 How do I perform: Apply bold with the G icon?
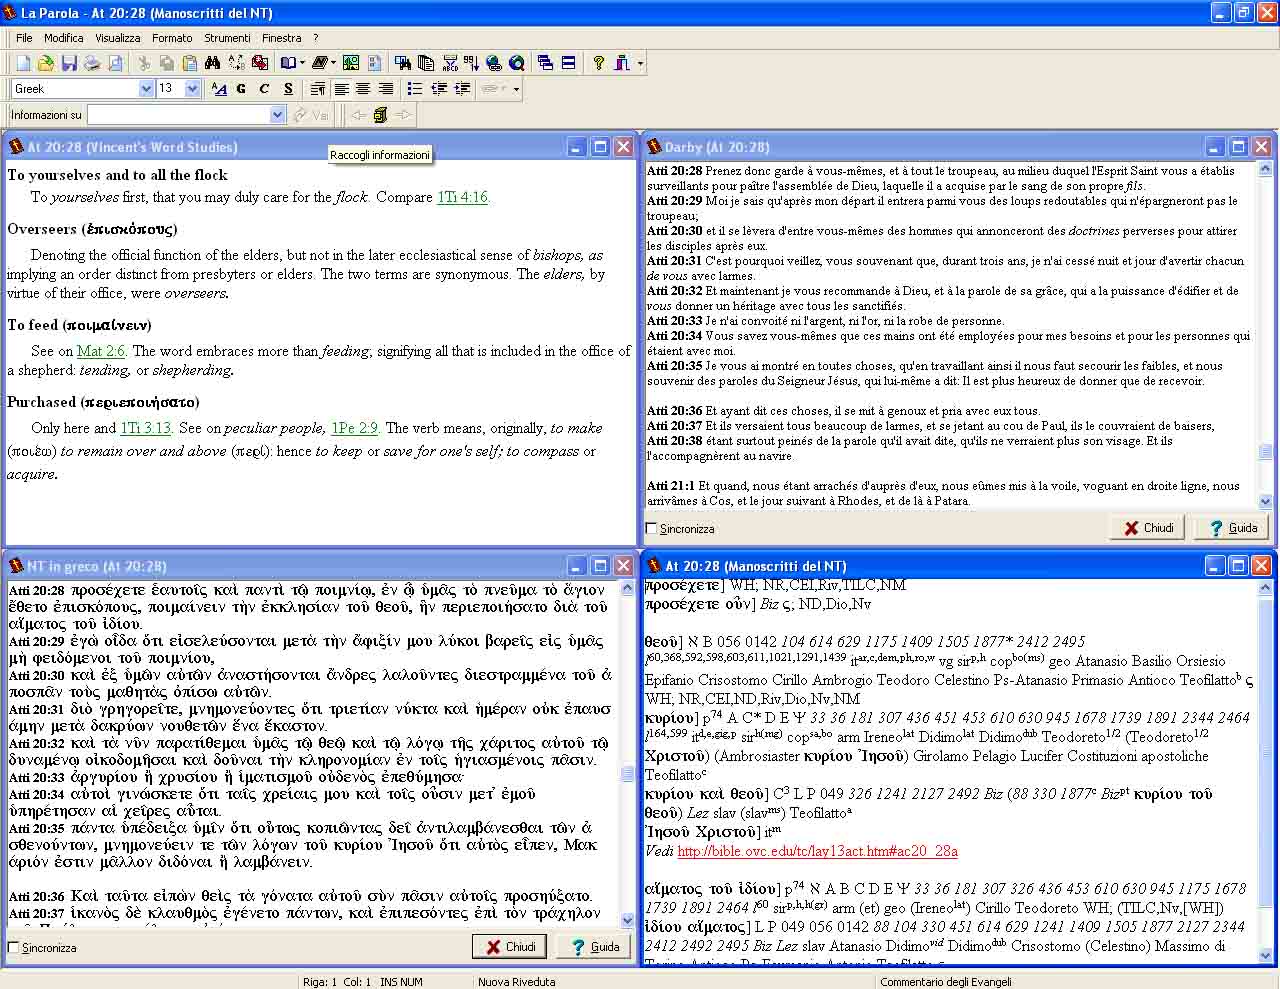(x=241, y=89)
